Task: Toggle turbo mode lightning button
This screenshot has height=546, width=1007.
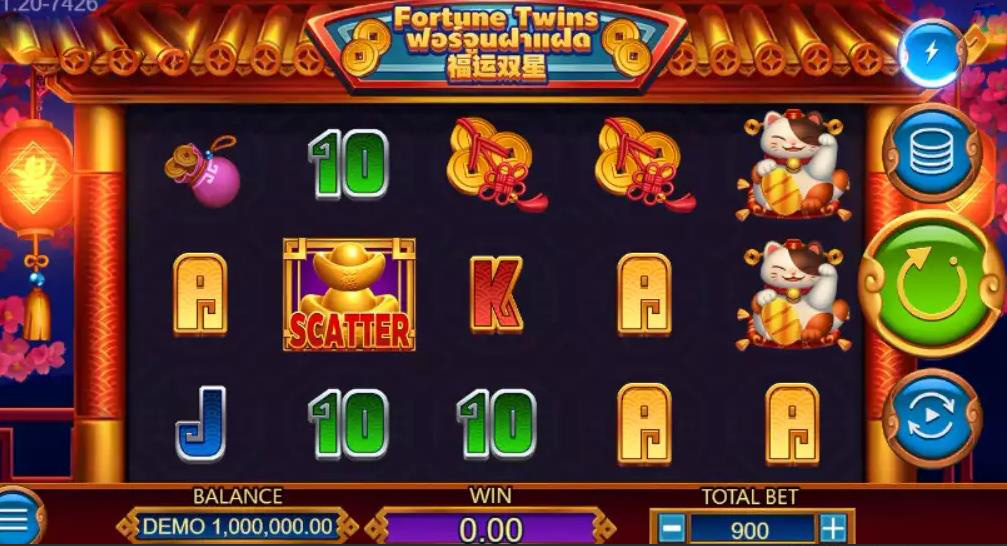Action: 931,53
